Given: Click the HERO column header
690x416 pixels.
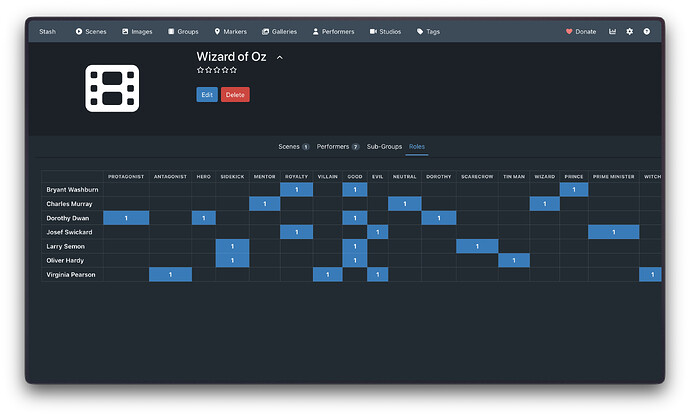Looking at the screenshot, I should coord(204,177).
